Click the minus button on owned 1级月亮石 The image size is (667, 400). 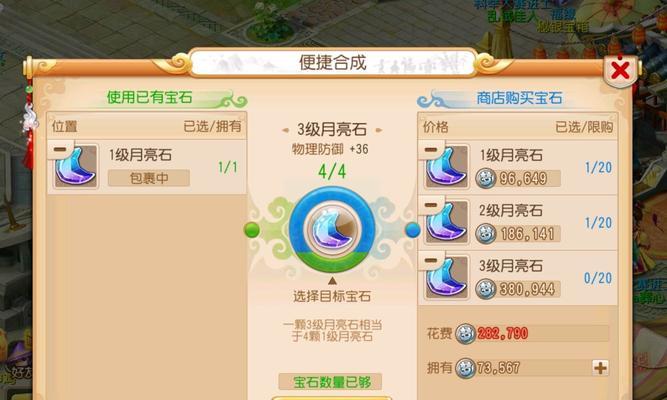click(60, 149)
